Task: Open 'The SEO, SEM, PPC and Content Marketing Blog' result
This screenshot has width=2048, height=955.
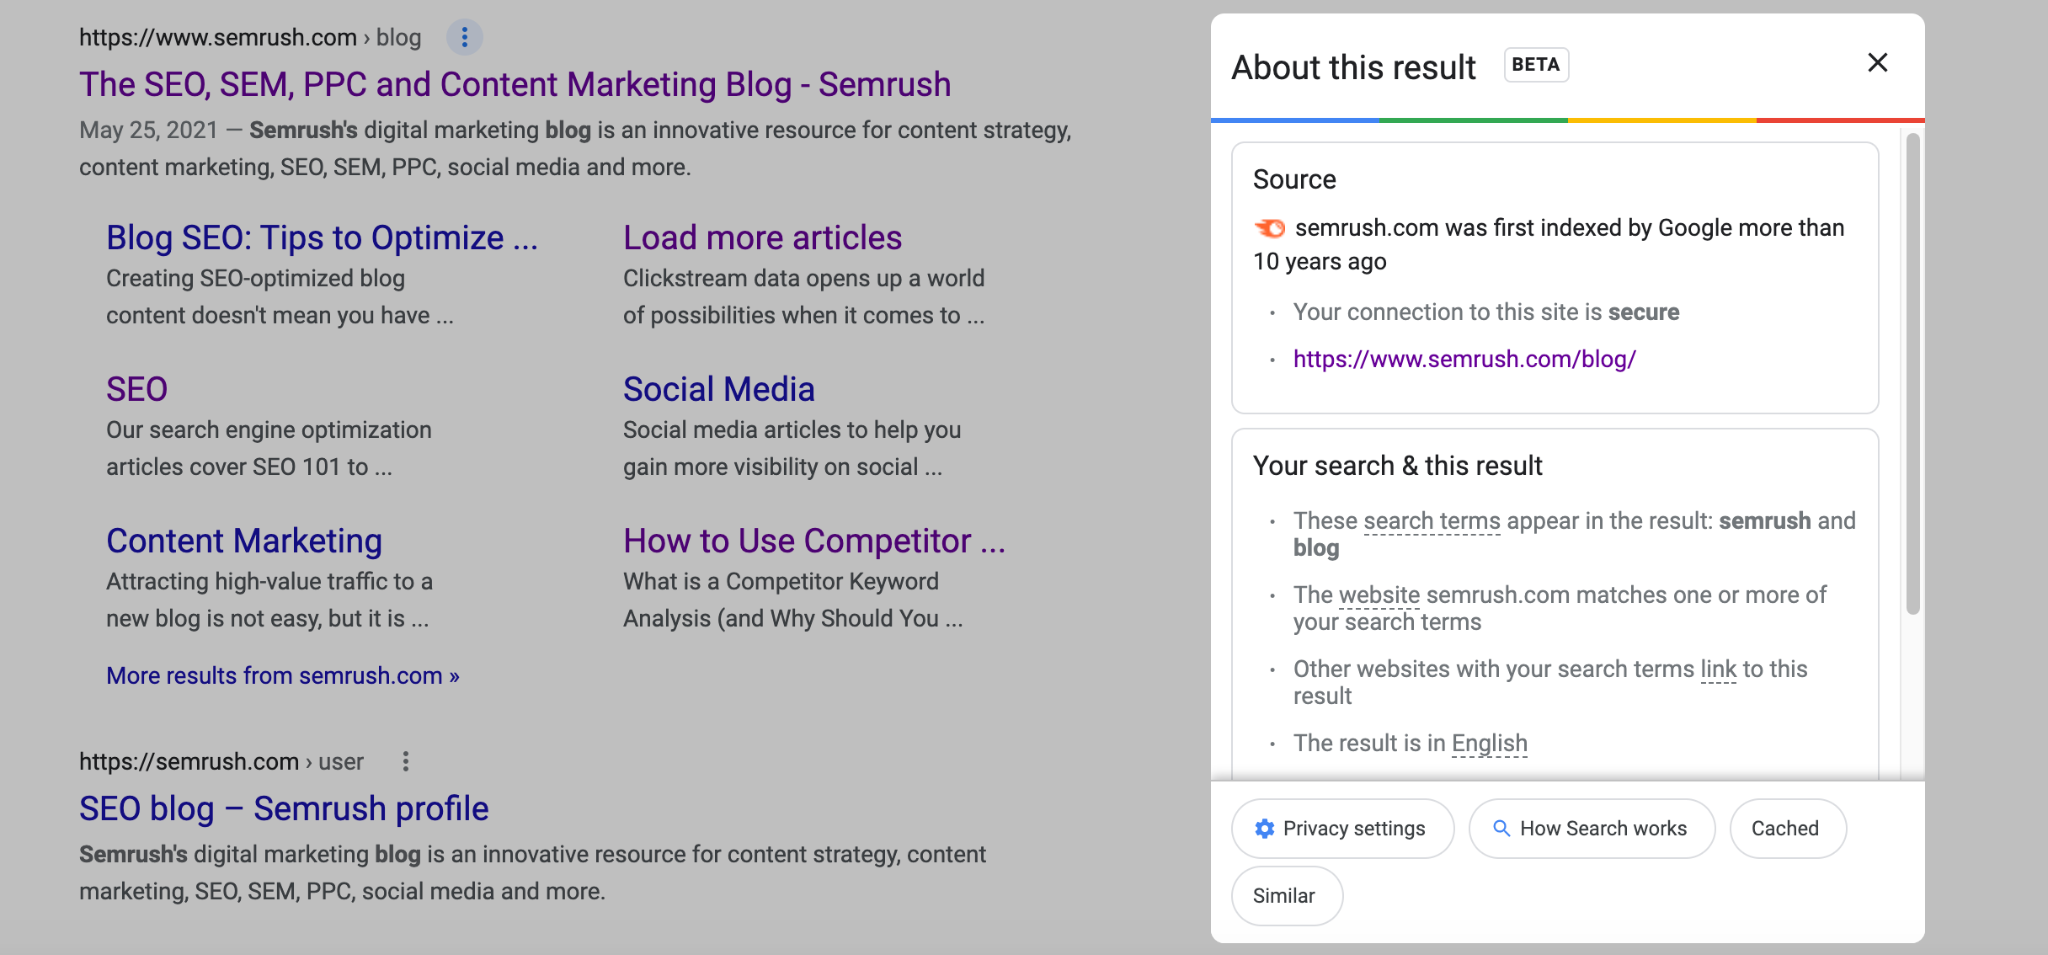Action: tap(516, 84)
